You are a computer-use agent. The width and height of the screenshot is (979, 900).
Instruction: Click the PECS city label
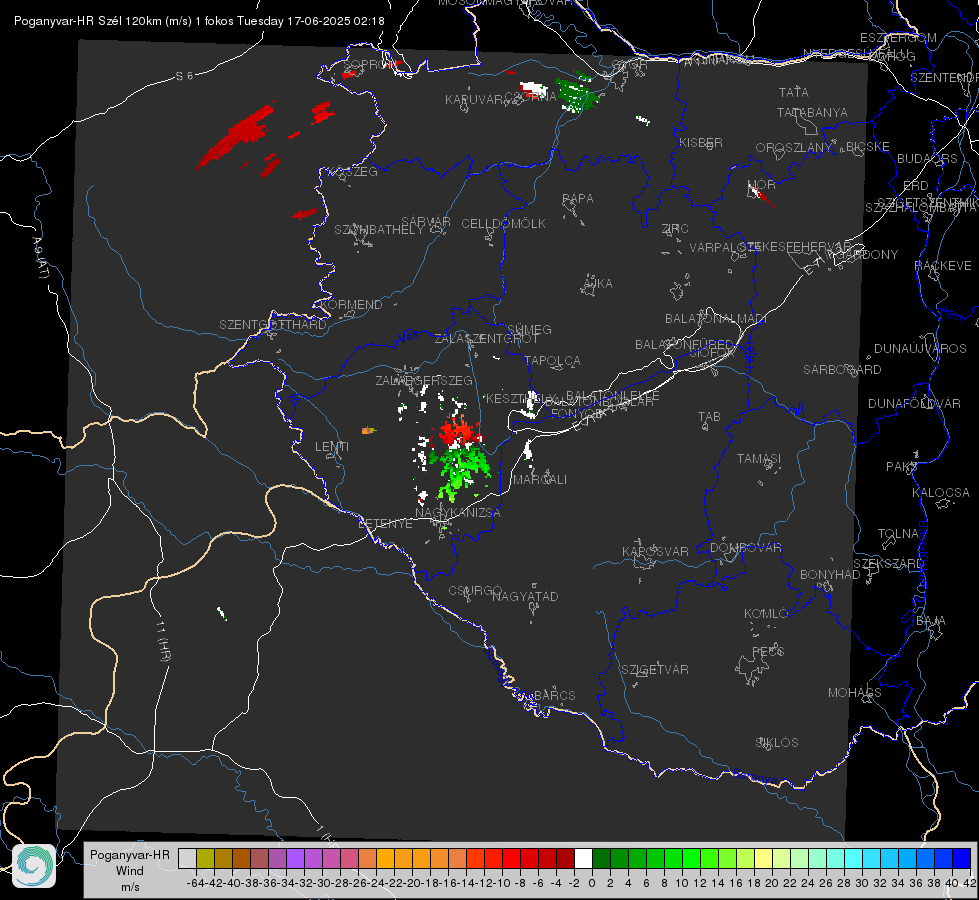click(767, 652)
